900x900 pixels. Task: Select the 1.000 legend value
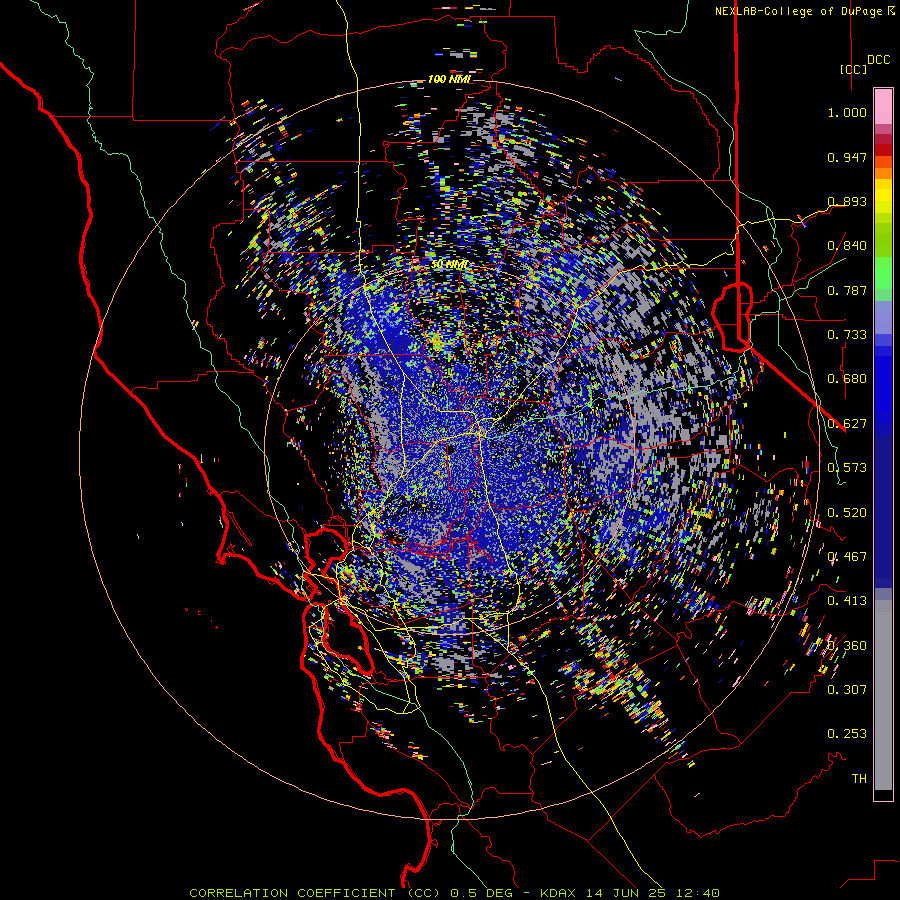tap(847, 112)
